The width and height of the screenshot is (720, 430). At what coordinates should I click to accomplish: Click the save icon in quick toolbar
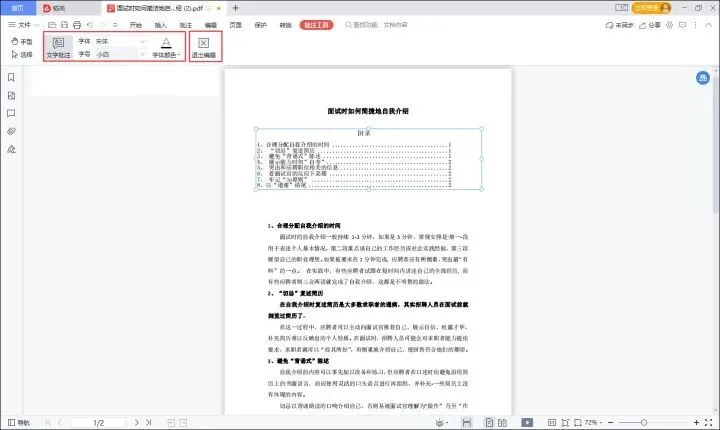coord(64,25)
